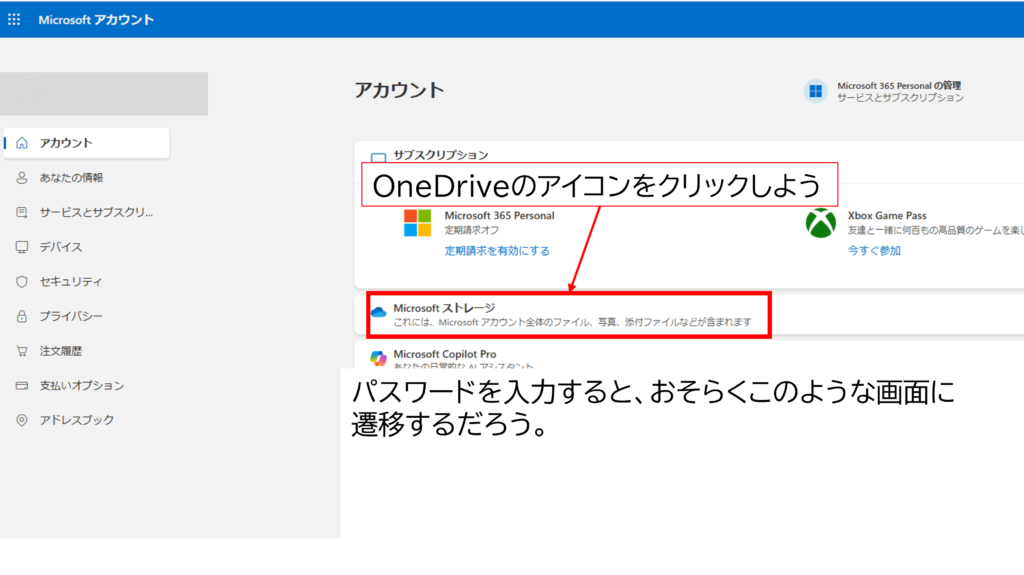Open 支払いオプション in the sidebar
Image resolution: width=1024 pixels, height=575 pixels.
[x=86, y=386]
